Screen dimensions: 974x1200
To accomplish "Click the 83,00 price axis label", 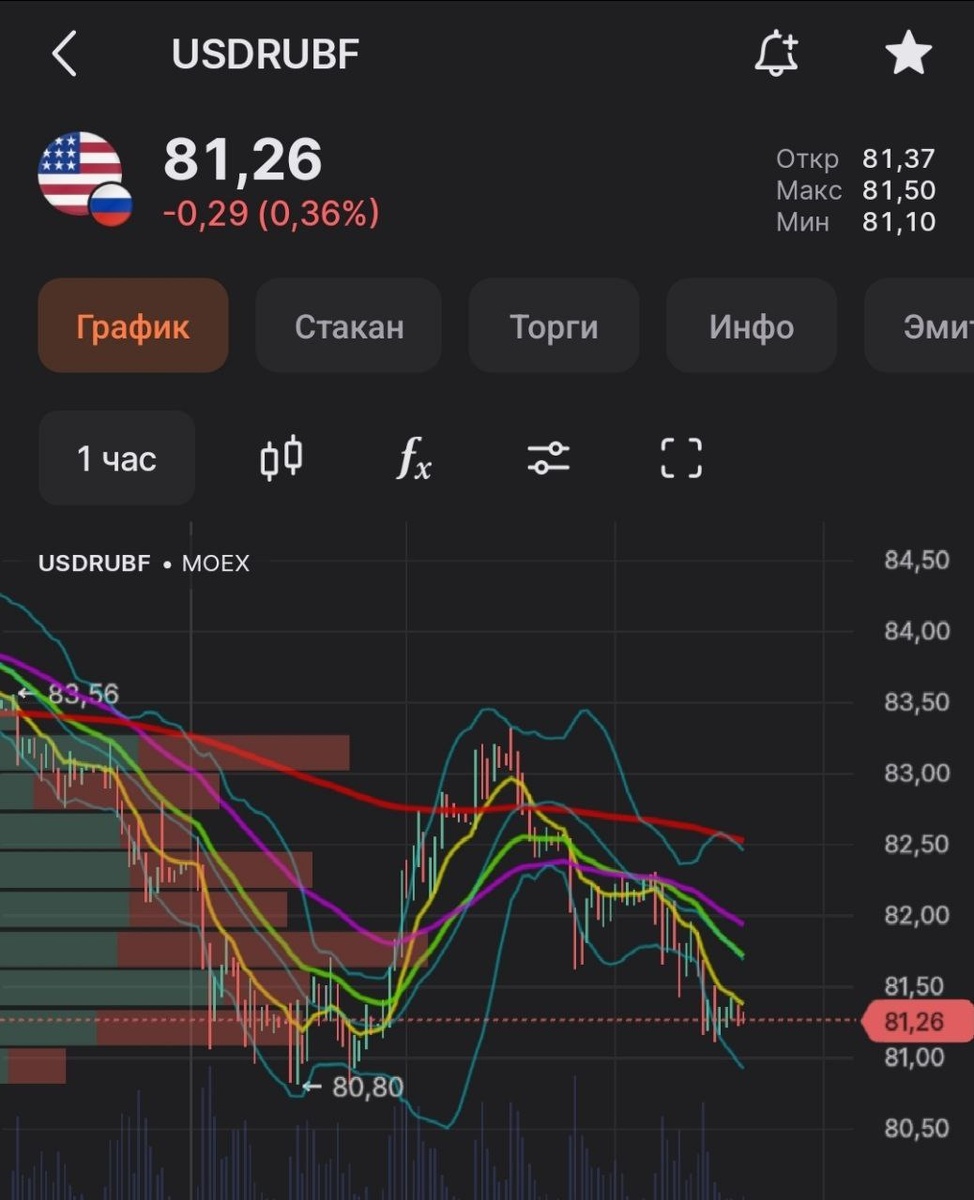I will [916, 773].
